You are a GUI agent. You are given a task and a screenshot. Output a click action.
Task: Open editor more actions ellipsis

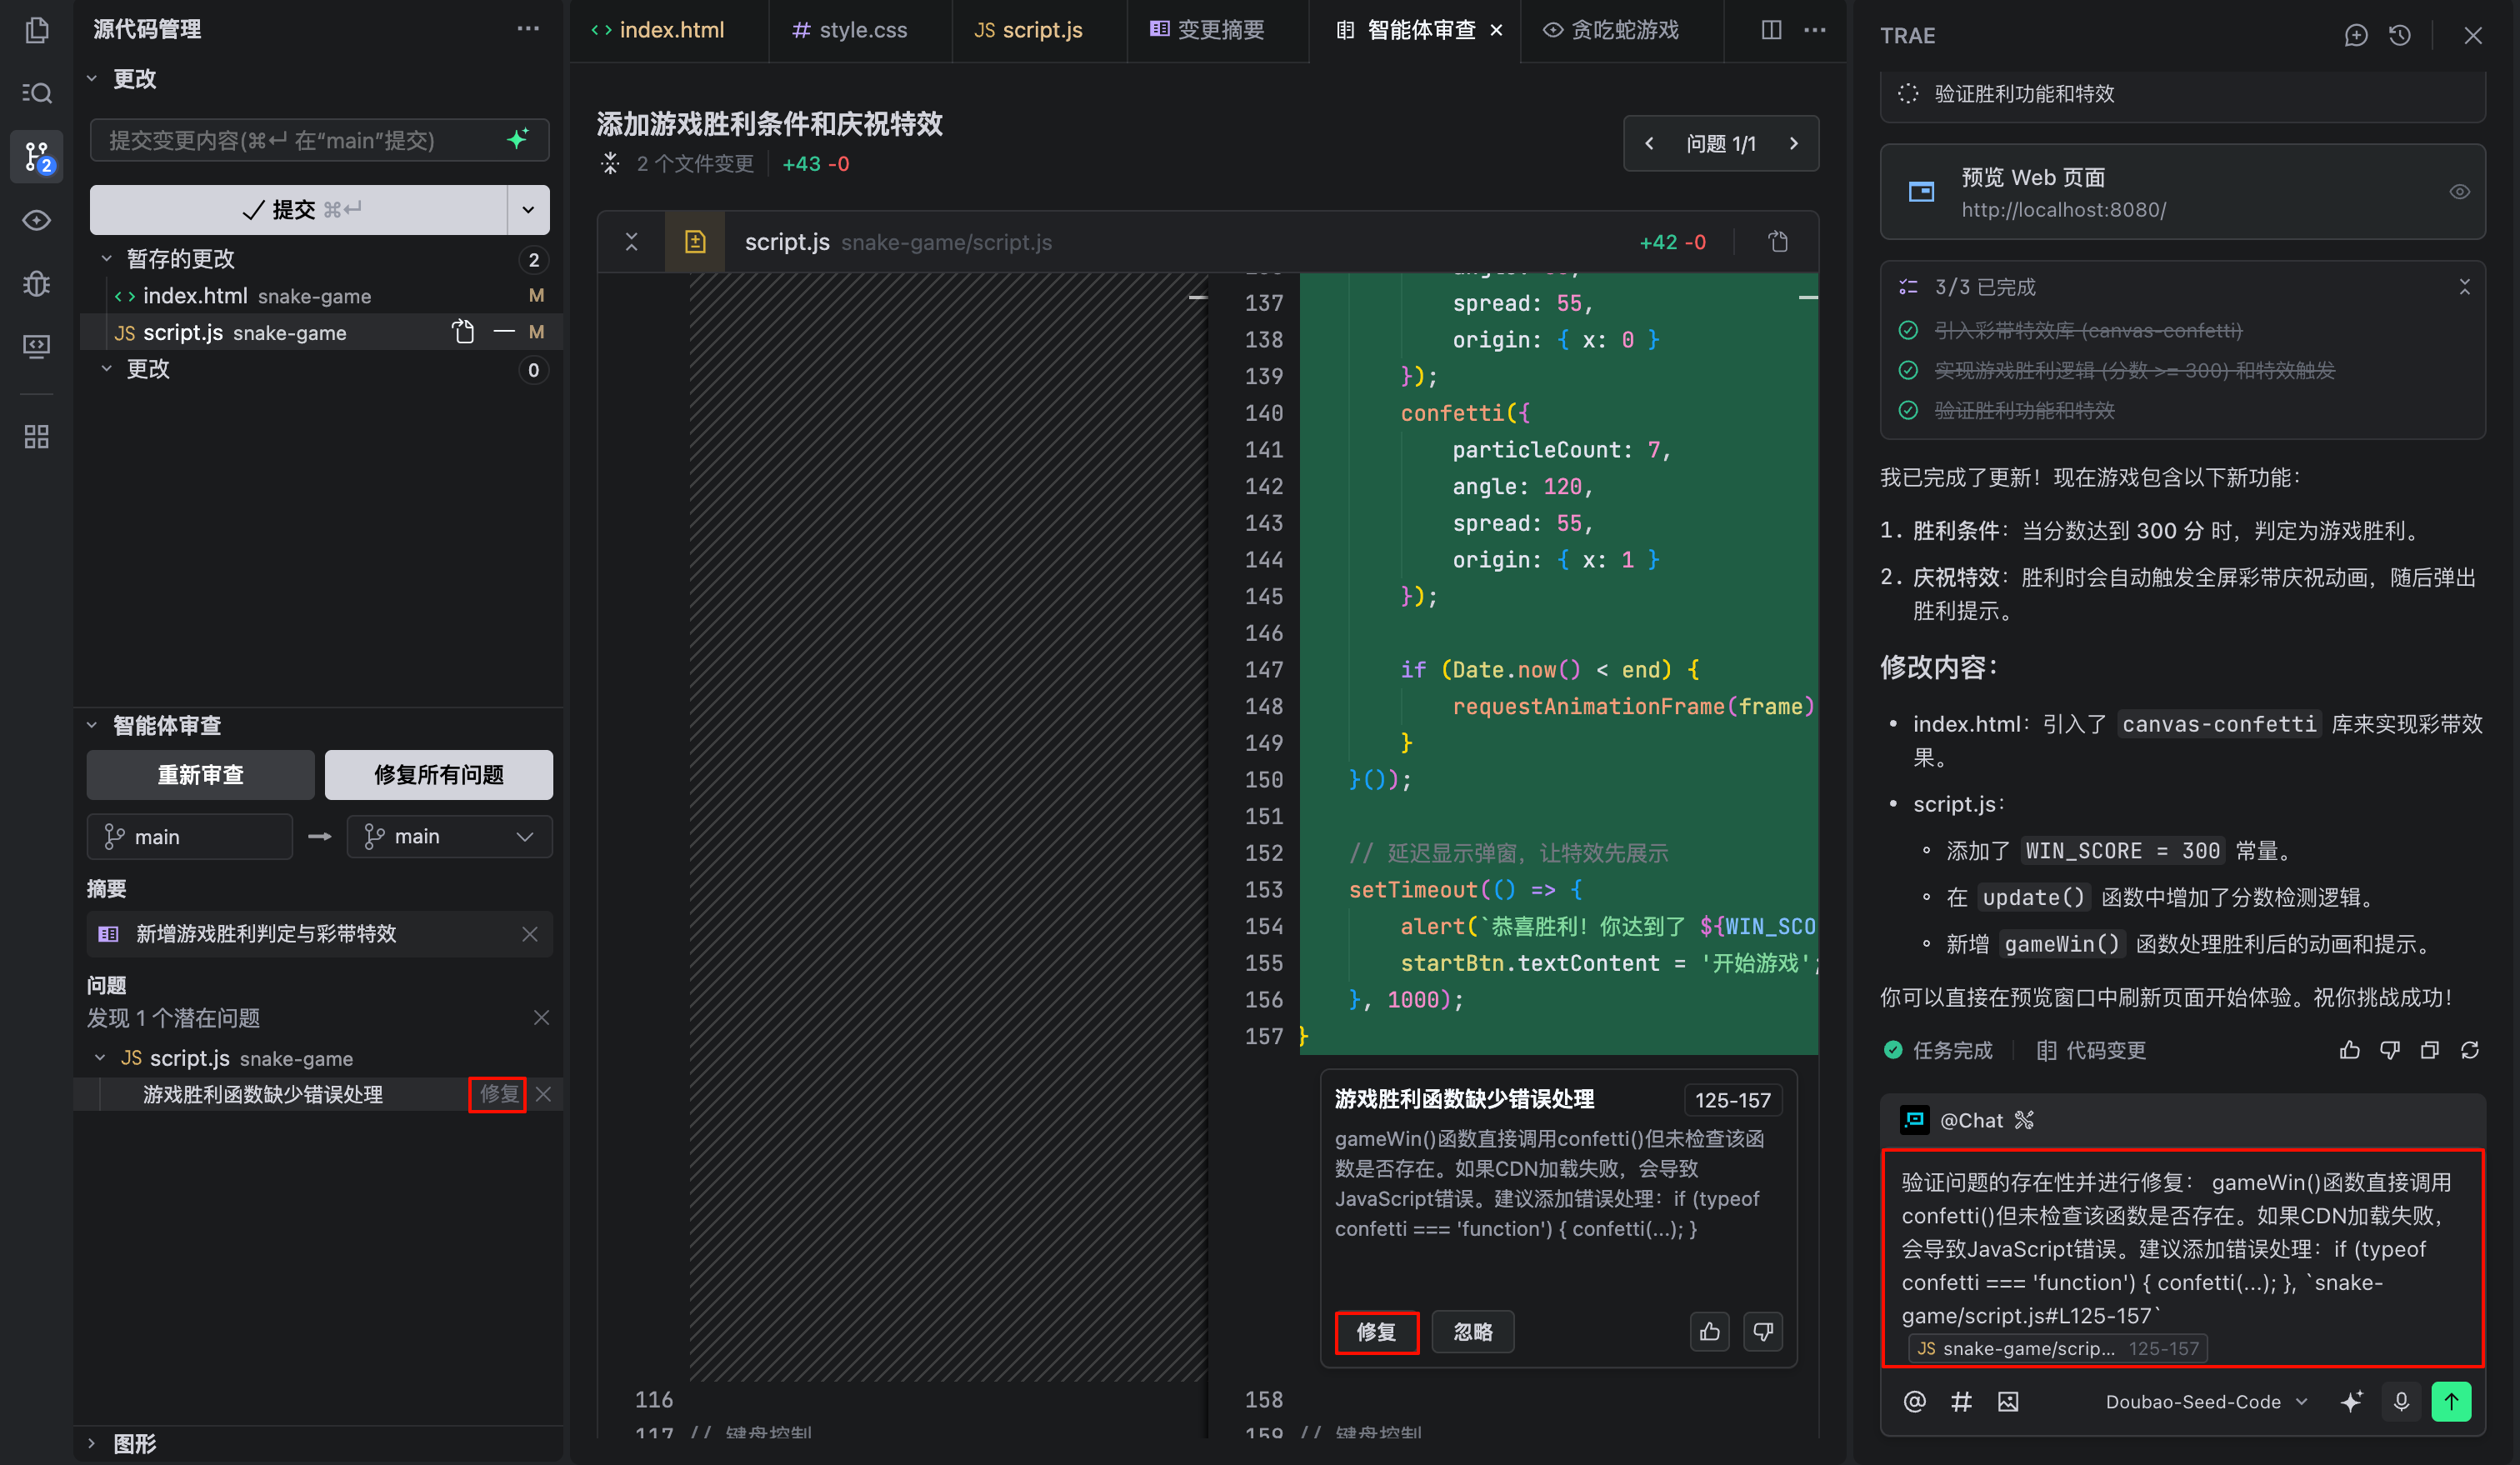click(x=1815, y=30)
